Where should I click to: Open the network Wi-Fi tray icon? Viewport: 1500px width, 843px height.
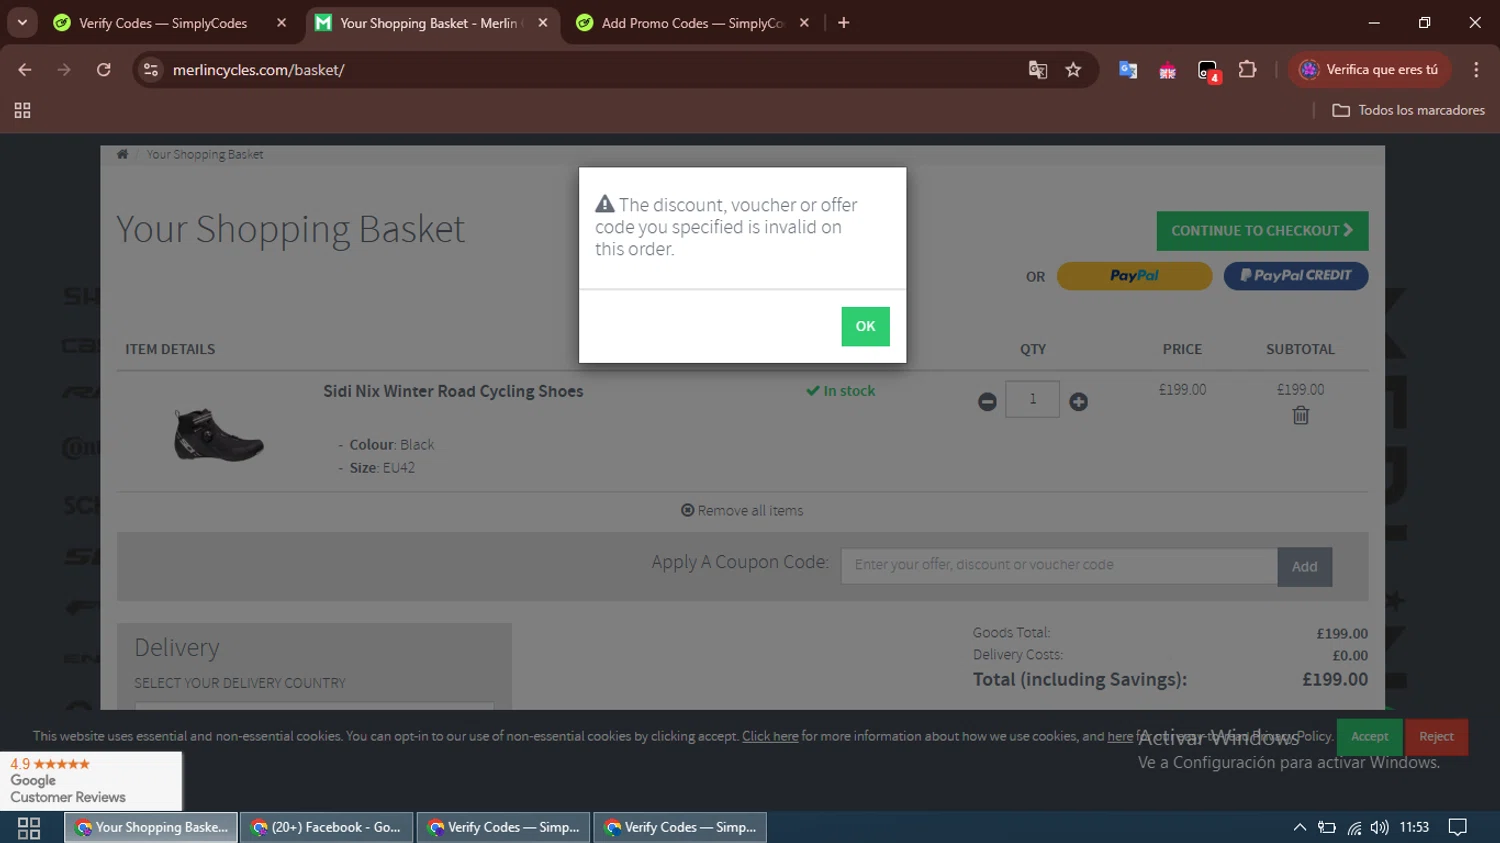[1354, 828]
